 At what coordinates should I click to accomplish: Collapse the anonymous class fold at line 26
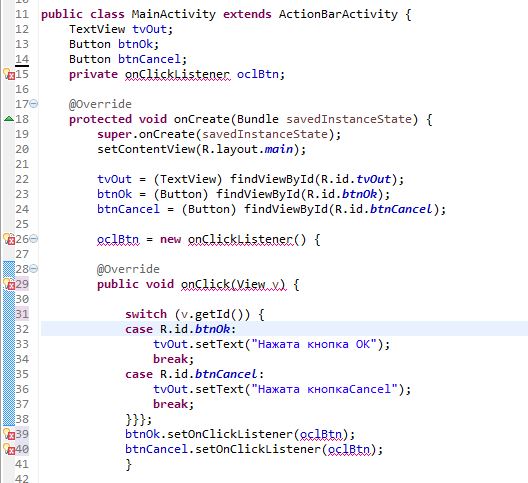coord(34,239)
